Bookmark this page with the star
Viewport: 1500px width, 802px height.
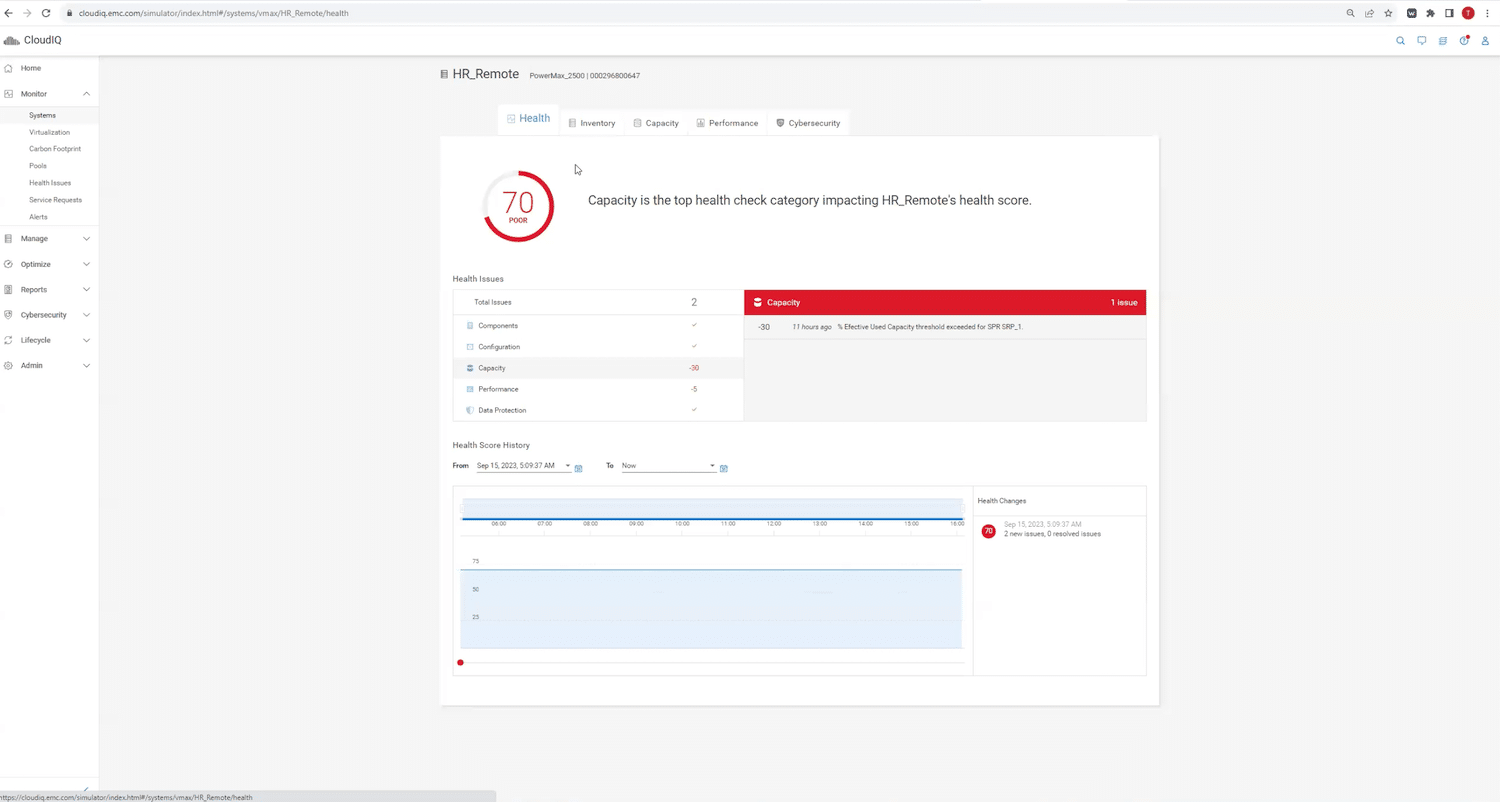tap(1388, 13)
